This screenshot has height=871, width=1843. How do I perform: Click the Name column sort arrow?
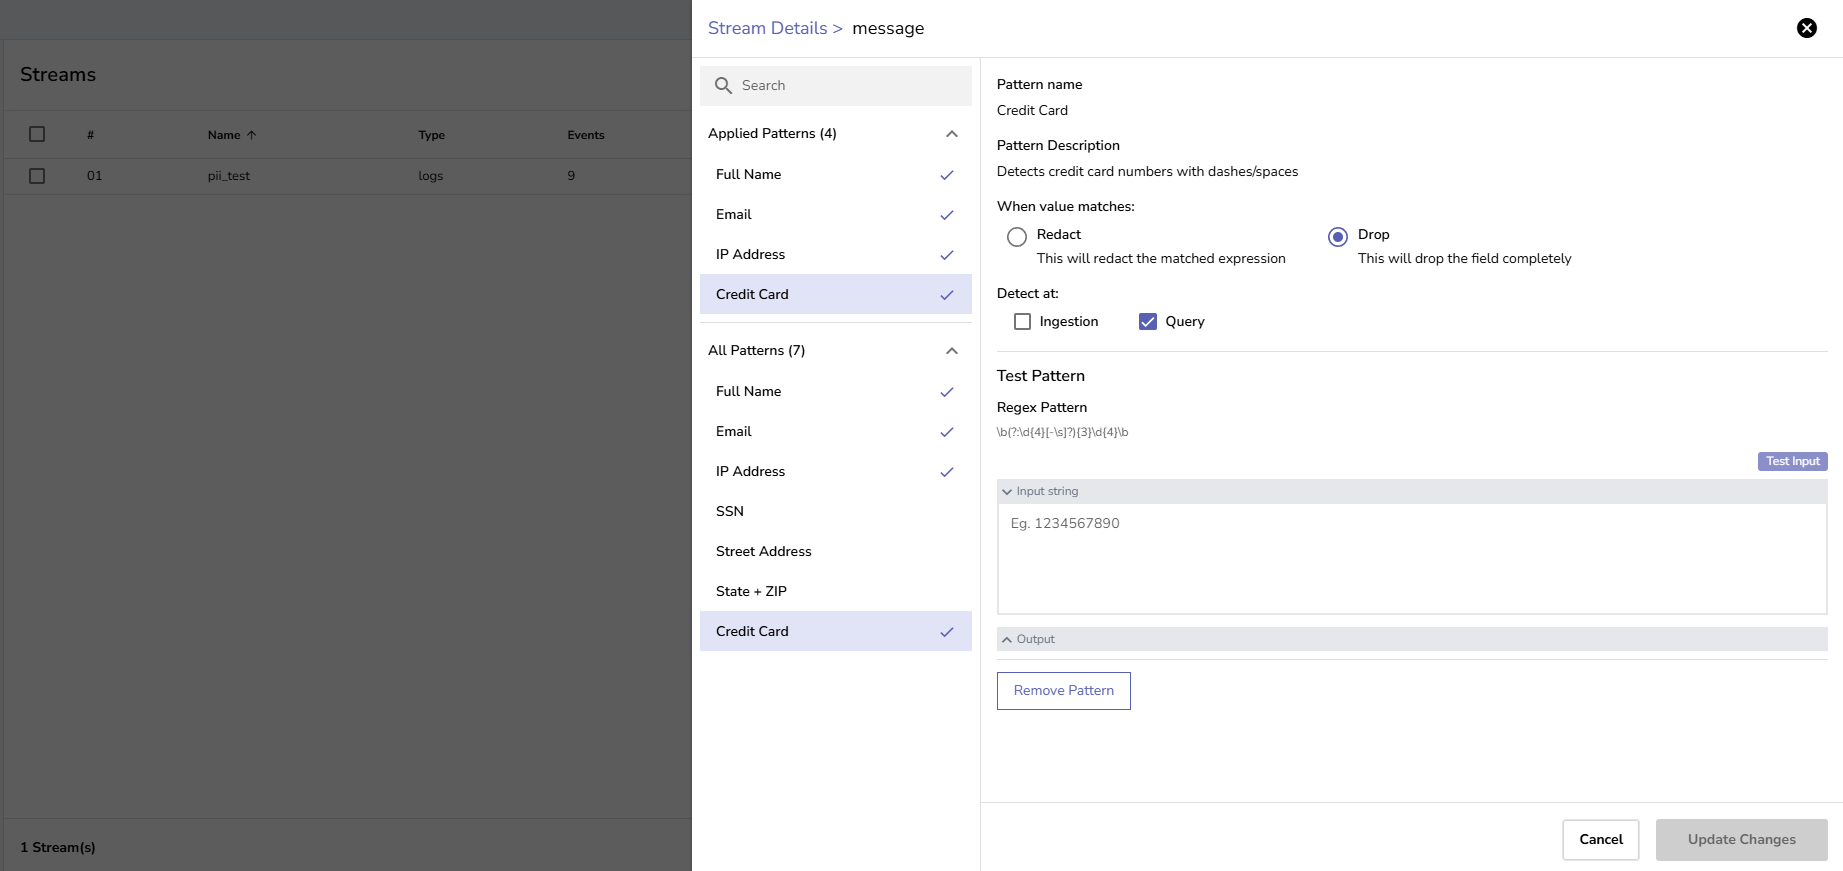[x=252, y=135]
